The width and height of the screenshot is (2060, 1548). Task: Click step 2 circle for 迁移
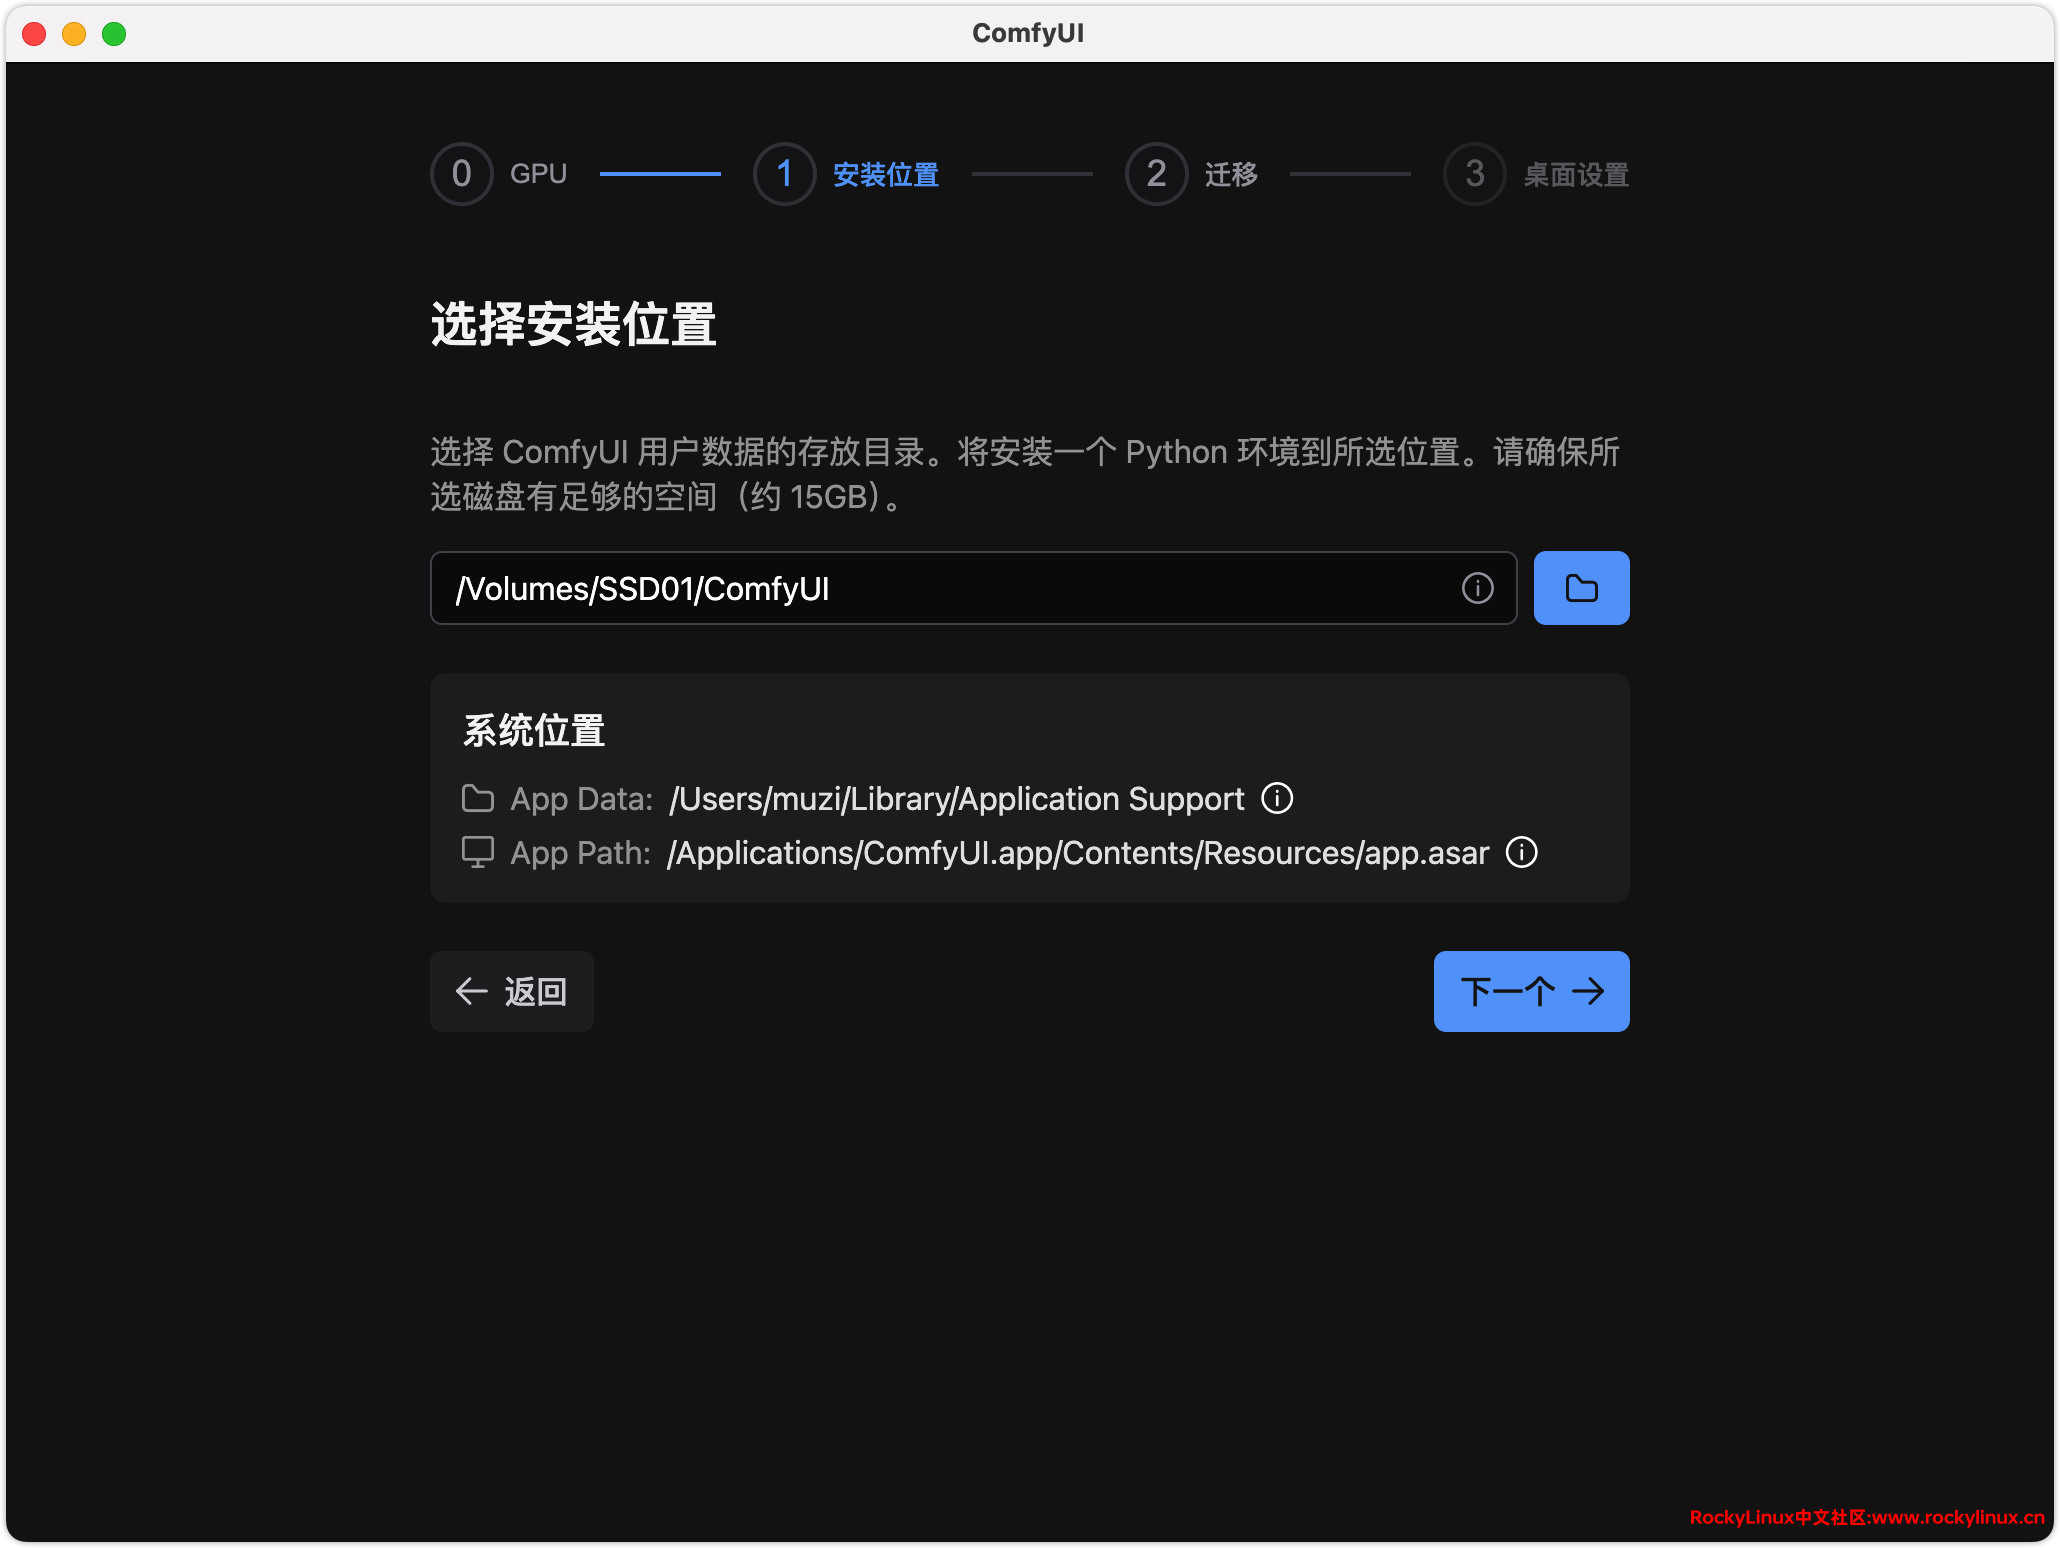click(x=1156, y=174)
